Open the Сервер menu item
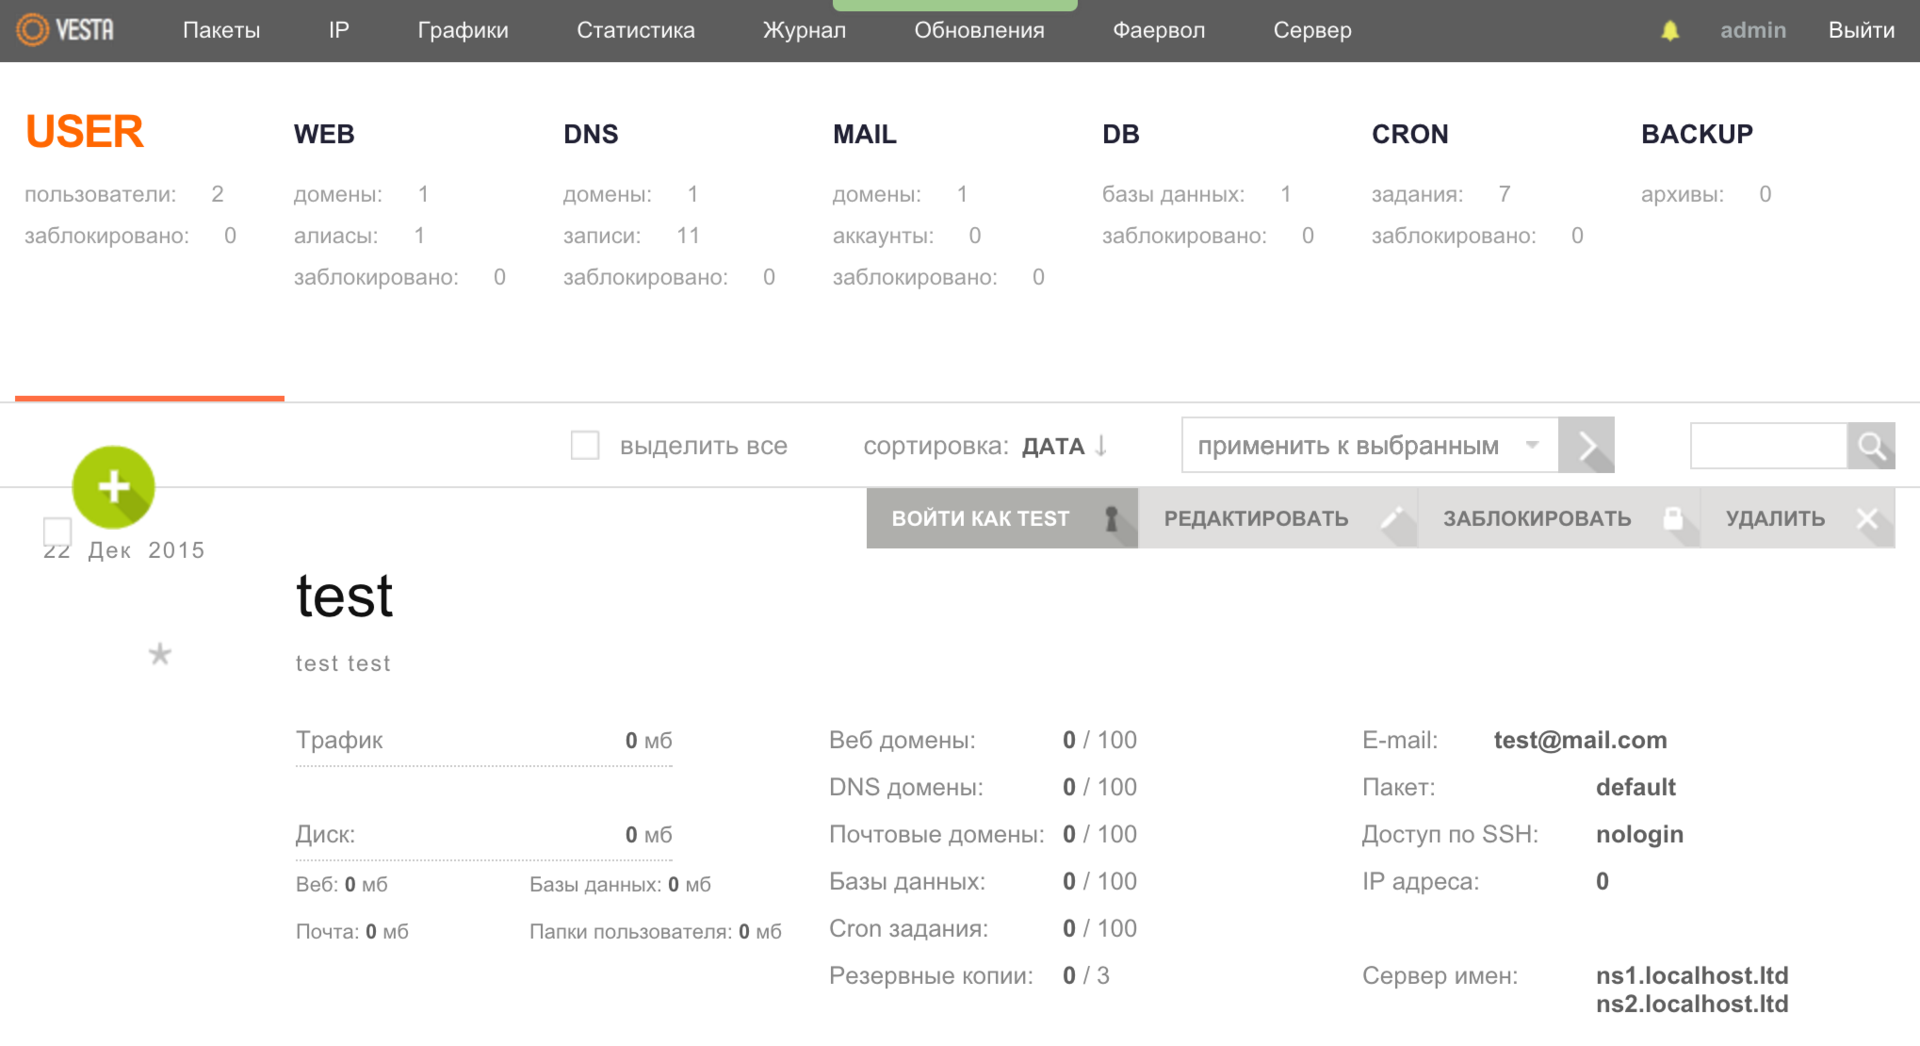 [1312, 30]
